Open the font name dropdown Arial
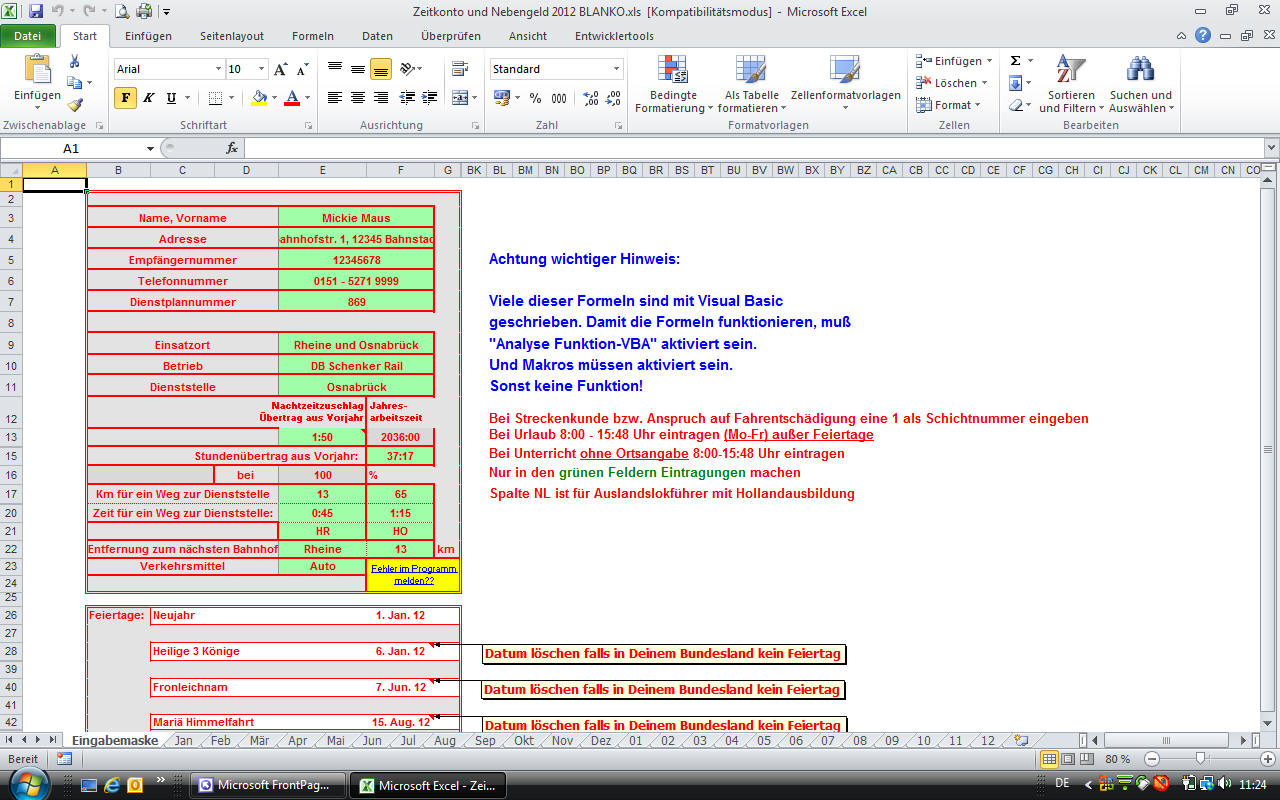The image size is (1280, 800). click(218, 69)
